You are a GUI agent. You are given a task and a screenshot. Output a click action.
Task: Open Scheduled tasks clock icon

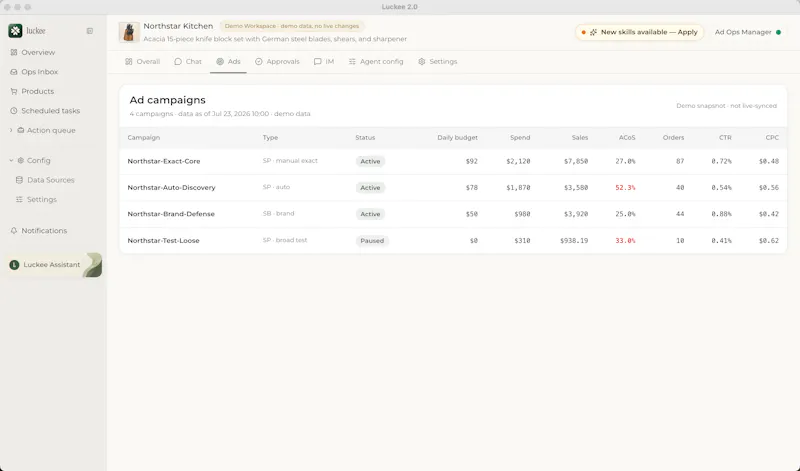pos(14,111)
